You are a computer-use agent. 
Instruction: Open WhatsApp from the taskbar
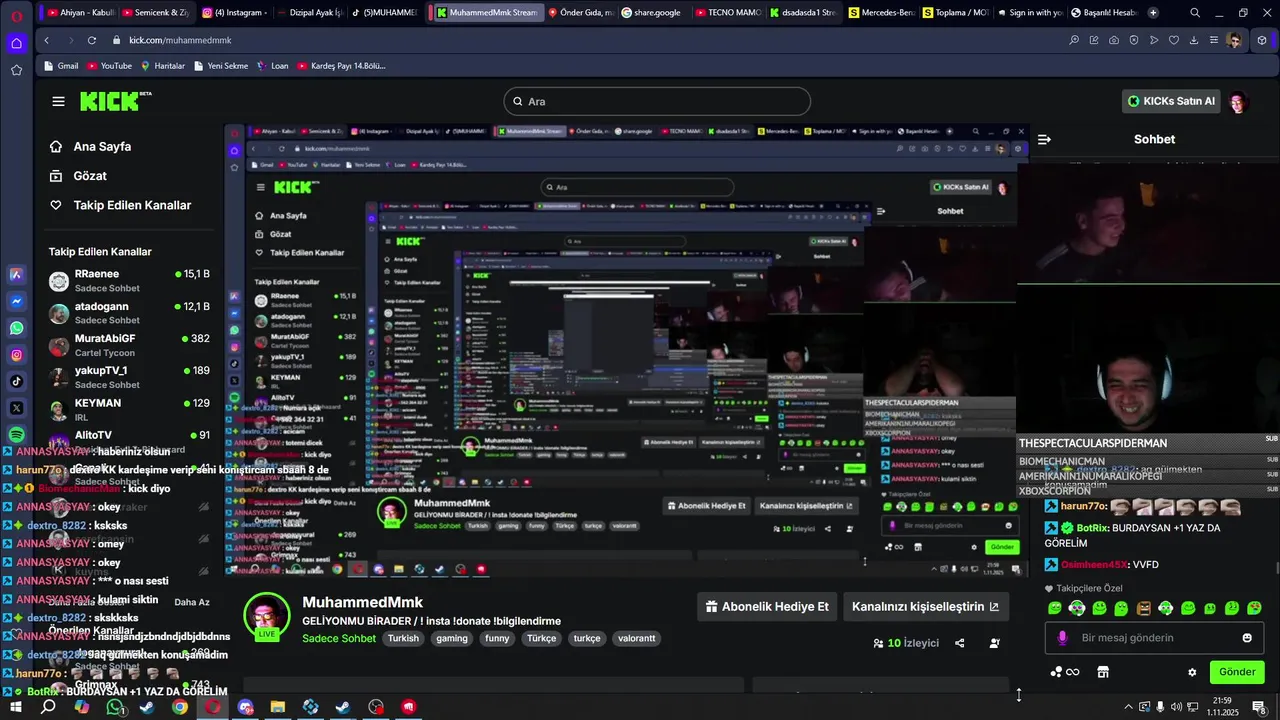click(x=115, y=707)
